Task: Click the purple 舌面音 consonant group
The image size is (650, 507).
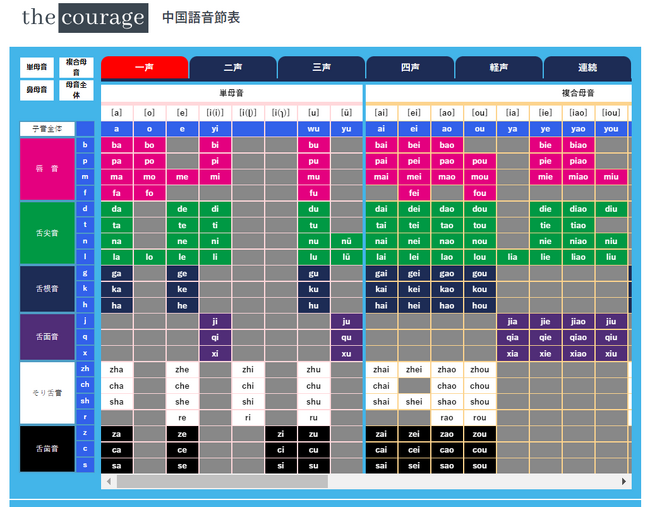Action: 47,337
